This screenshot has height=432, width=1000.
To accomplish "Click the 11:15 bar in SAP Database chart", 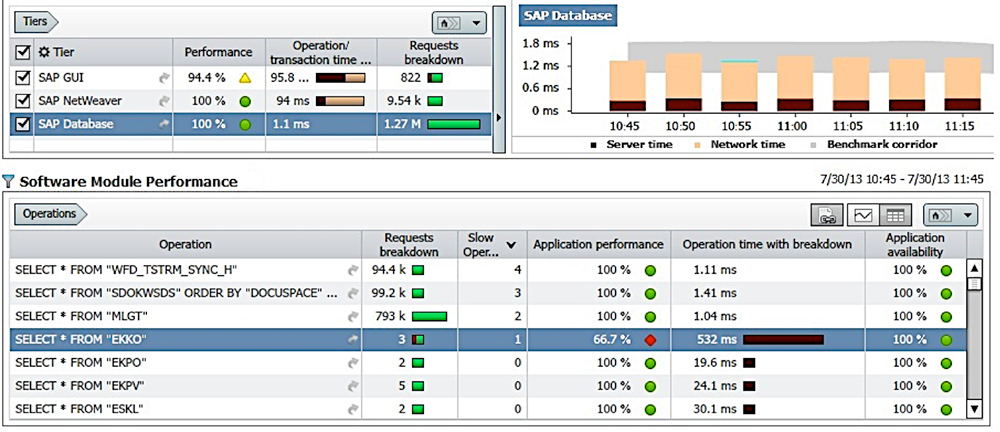I will pyautogui.click(x=963, y=85).
